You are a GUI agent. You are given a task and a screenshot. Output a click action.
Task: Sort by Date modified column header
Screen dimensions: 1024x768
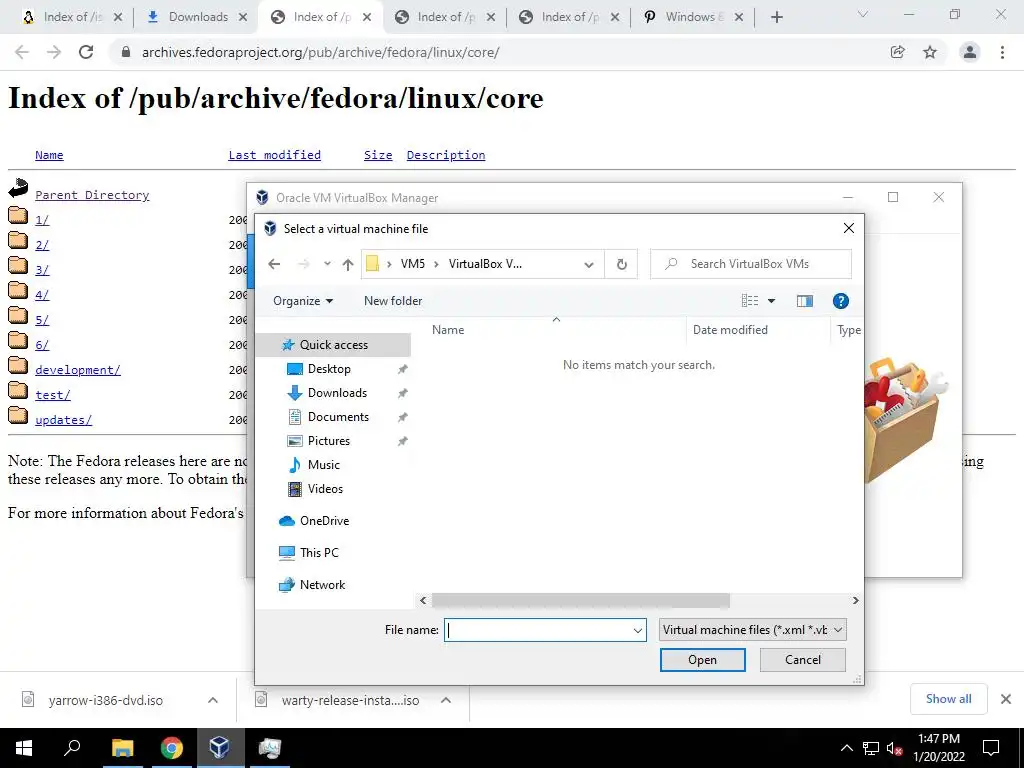(730, 330)
